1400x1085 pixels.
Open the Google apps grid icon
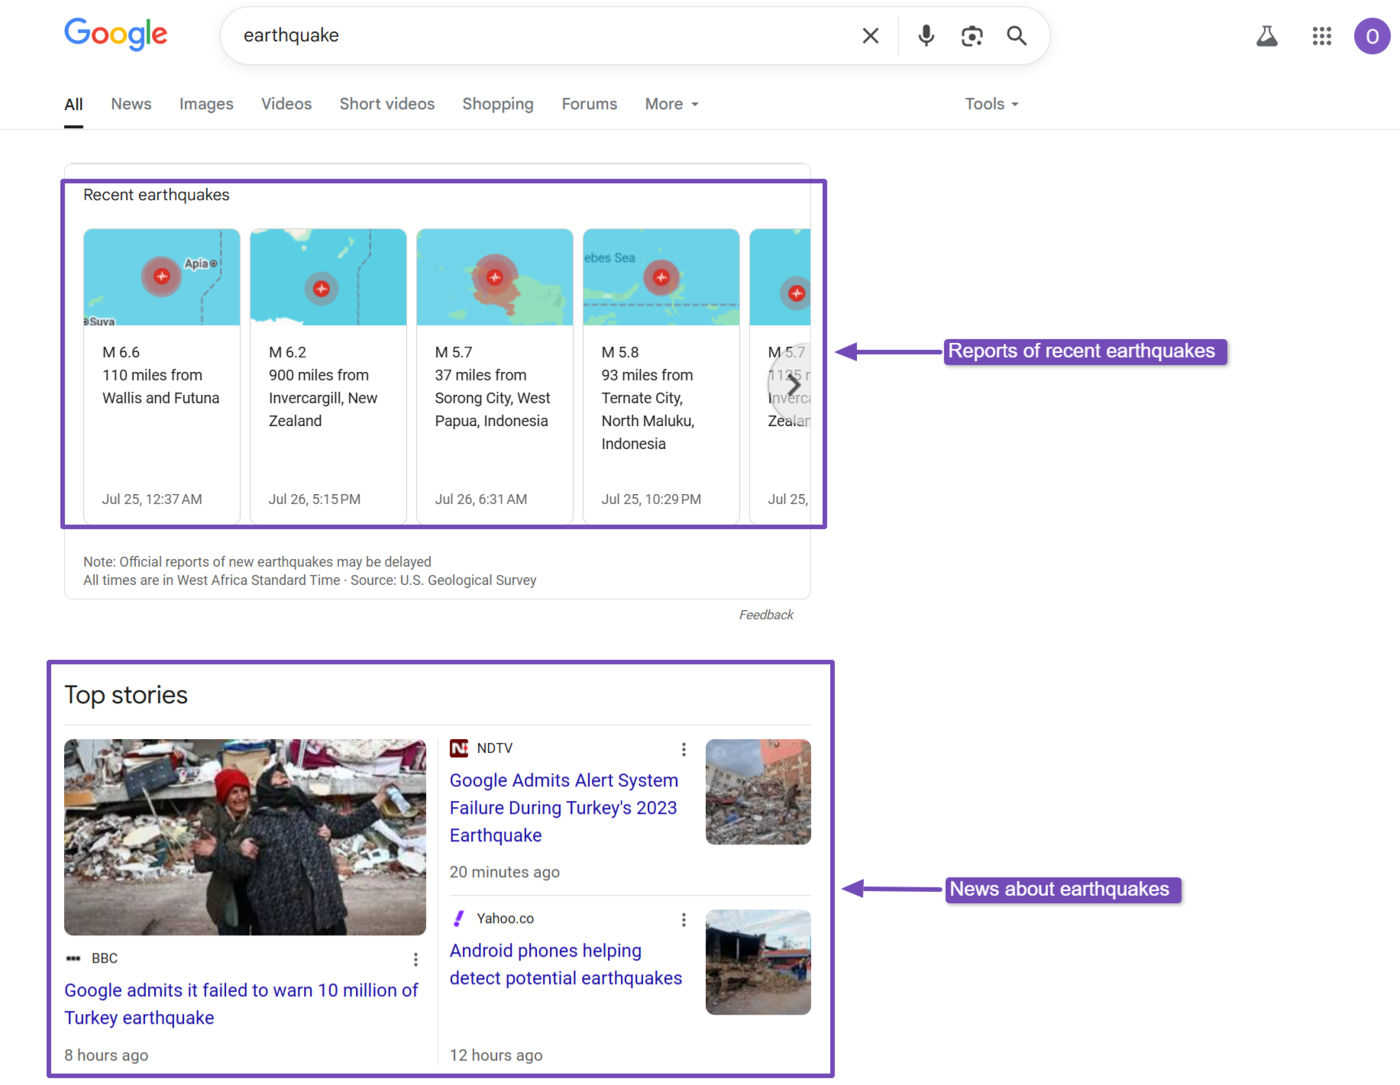[x=1322, y=36]
